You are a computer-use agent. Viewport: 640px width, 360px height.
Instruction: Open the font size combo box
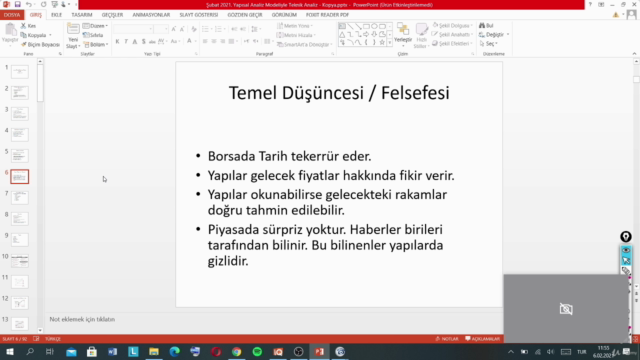click(161, 29)
